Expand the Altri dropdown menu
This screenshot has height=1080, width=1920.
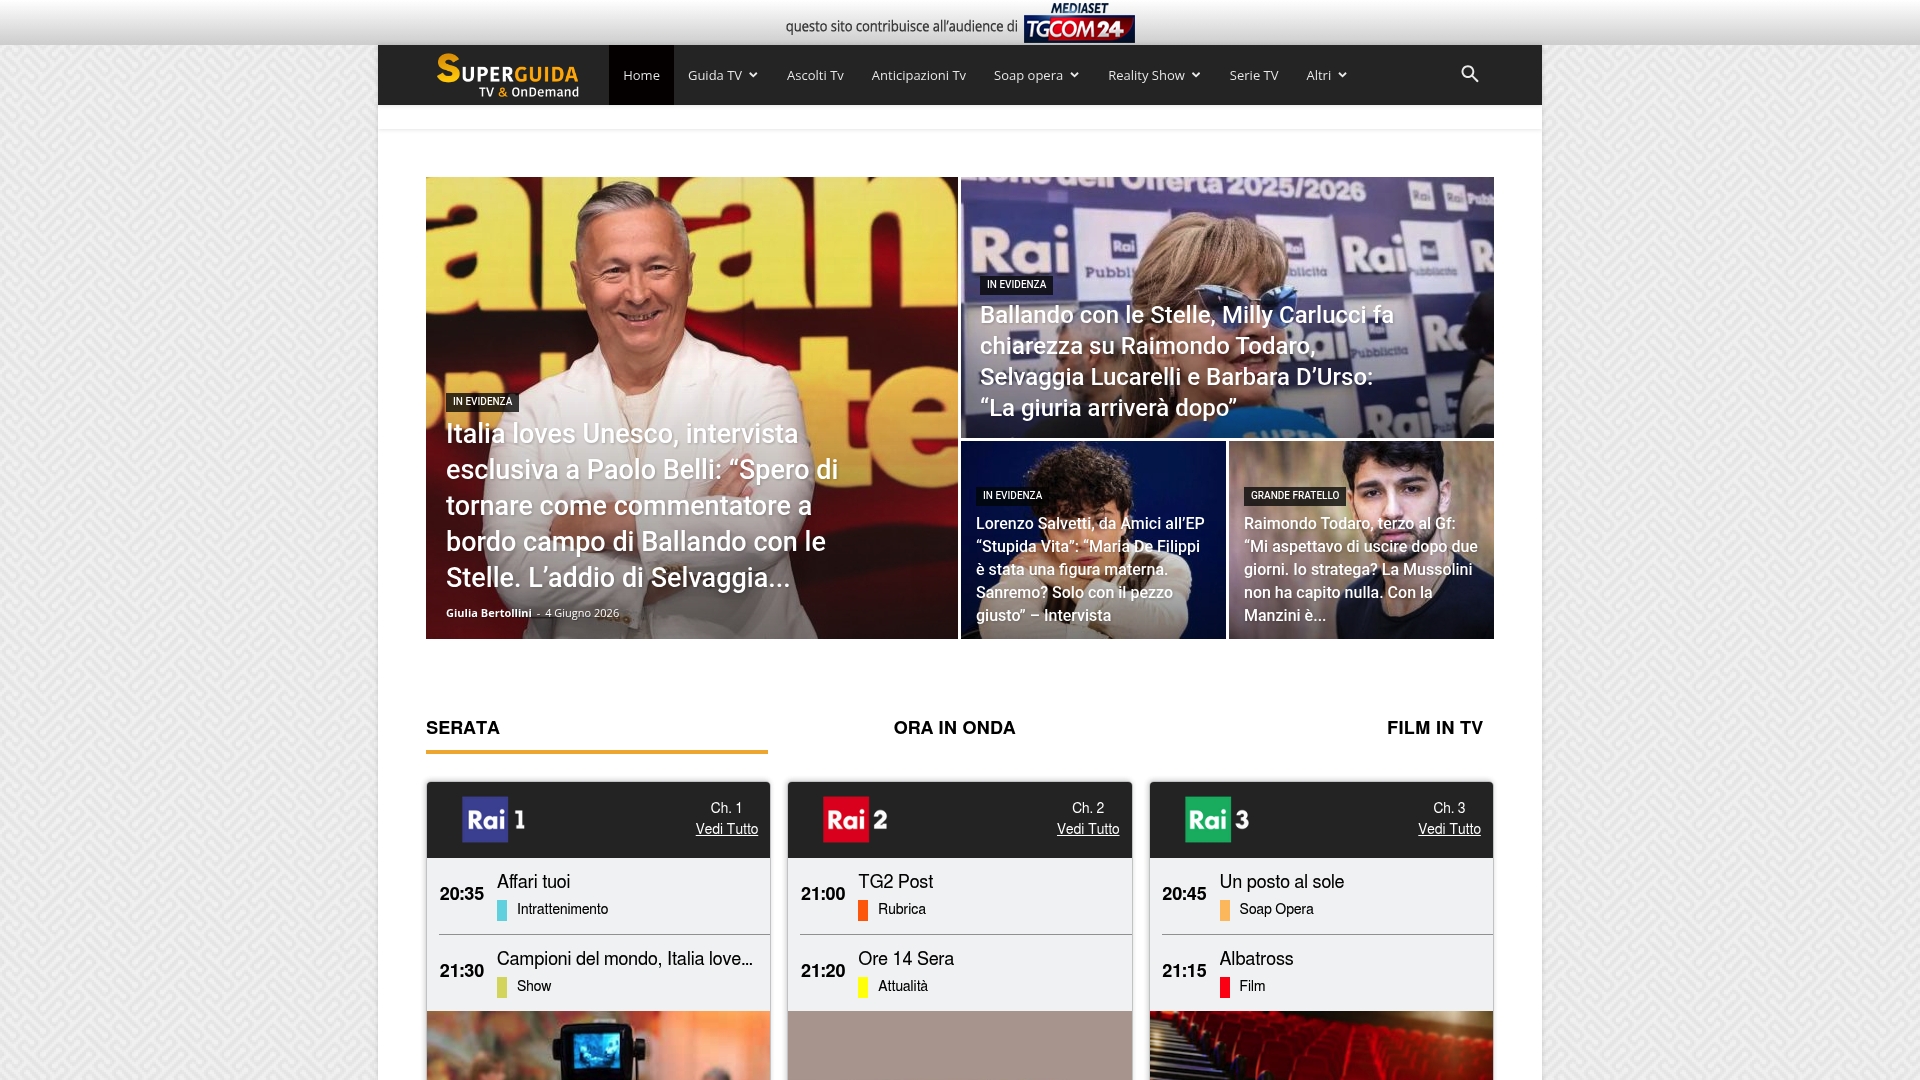pos(1326,75)
